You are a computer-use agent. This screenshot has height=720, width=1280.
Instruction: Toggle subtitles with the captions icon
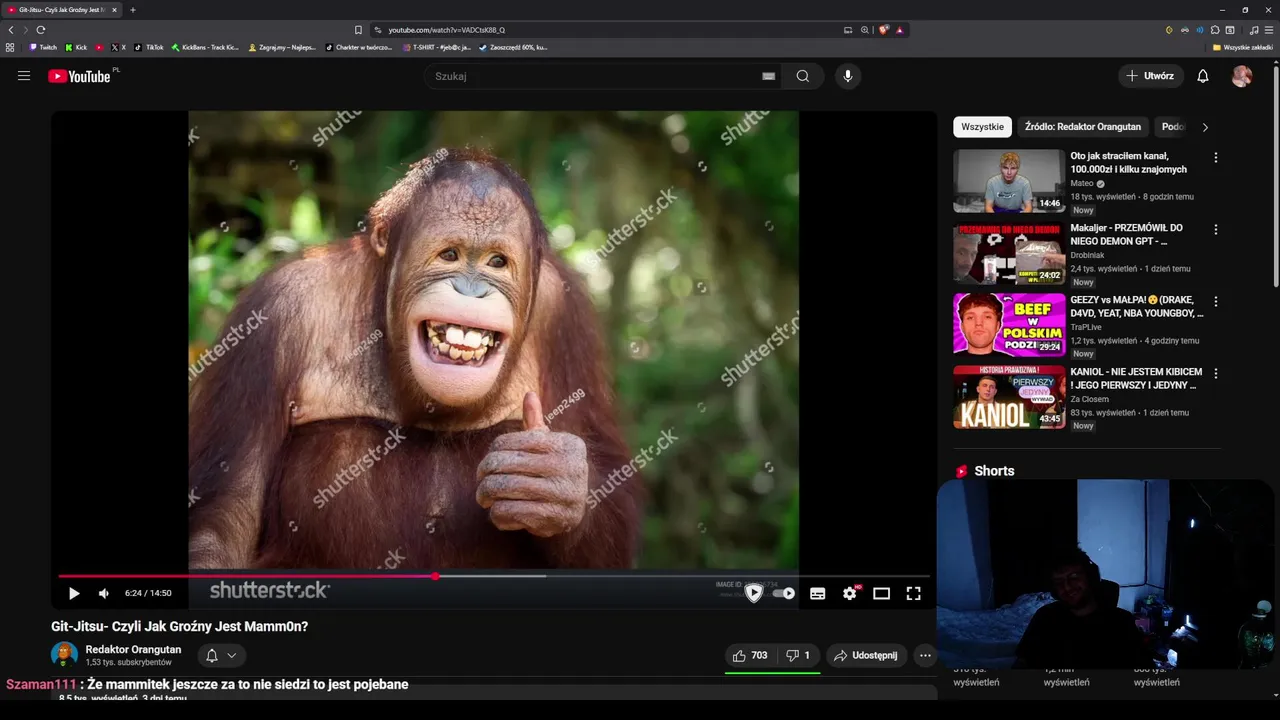tap(817, 593)
